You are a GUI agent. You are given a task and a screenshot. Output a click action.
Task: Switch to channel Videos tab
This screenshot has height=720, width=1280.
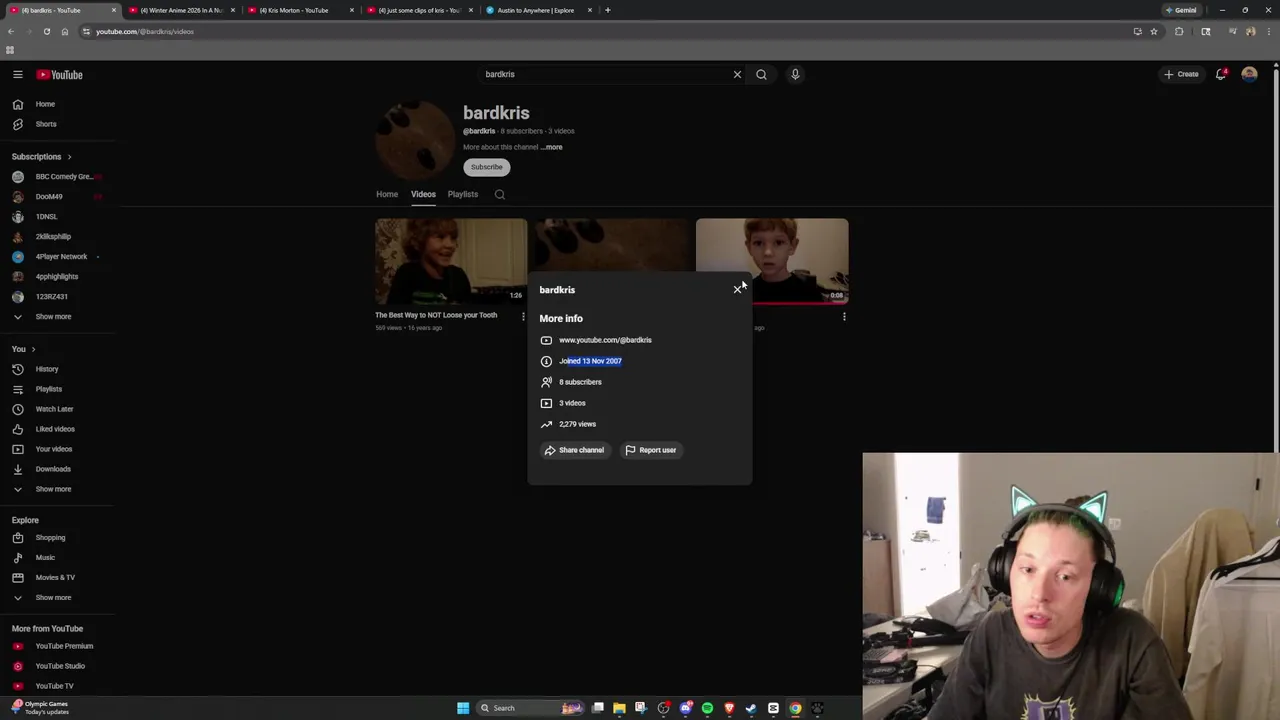pos(423,194)
